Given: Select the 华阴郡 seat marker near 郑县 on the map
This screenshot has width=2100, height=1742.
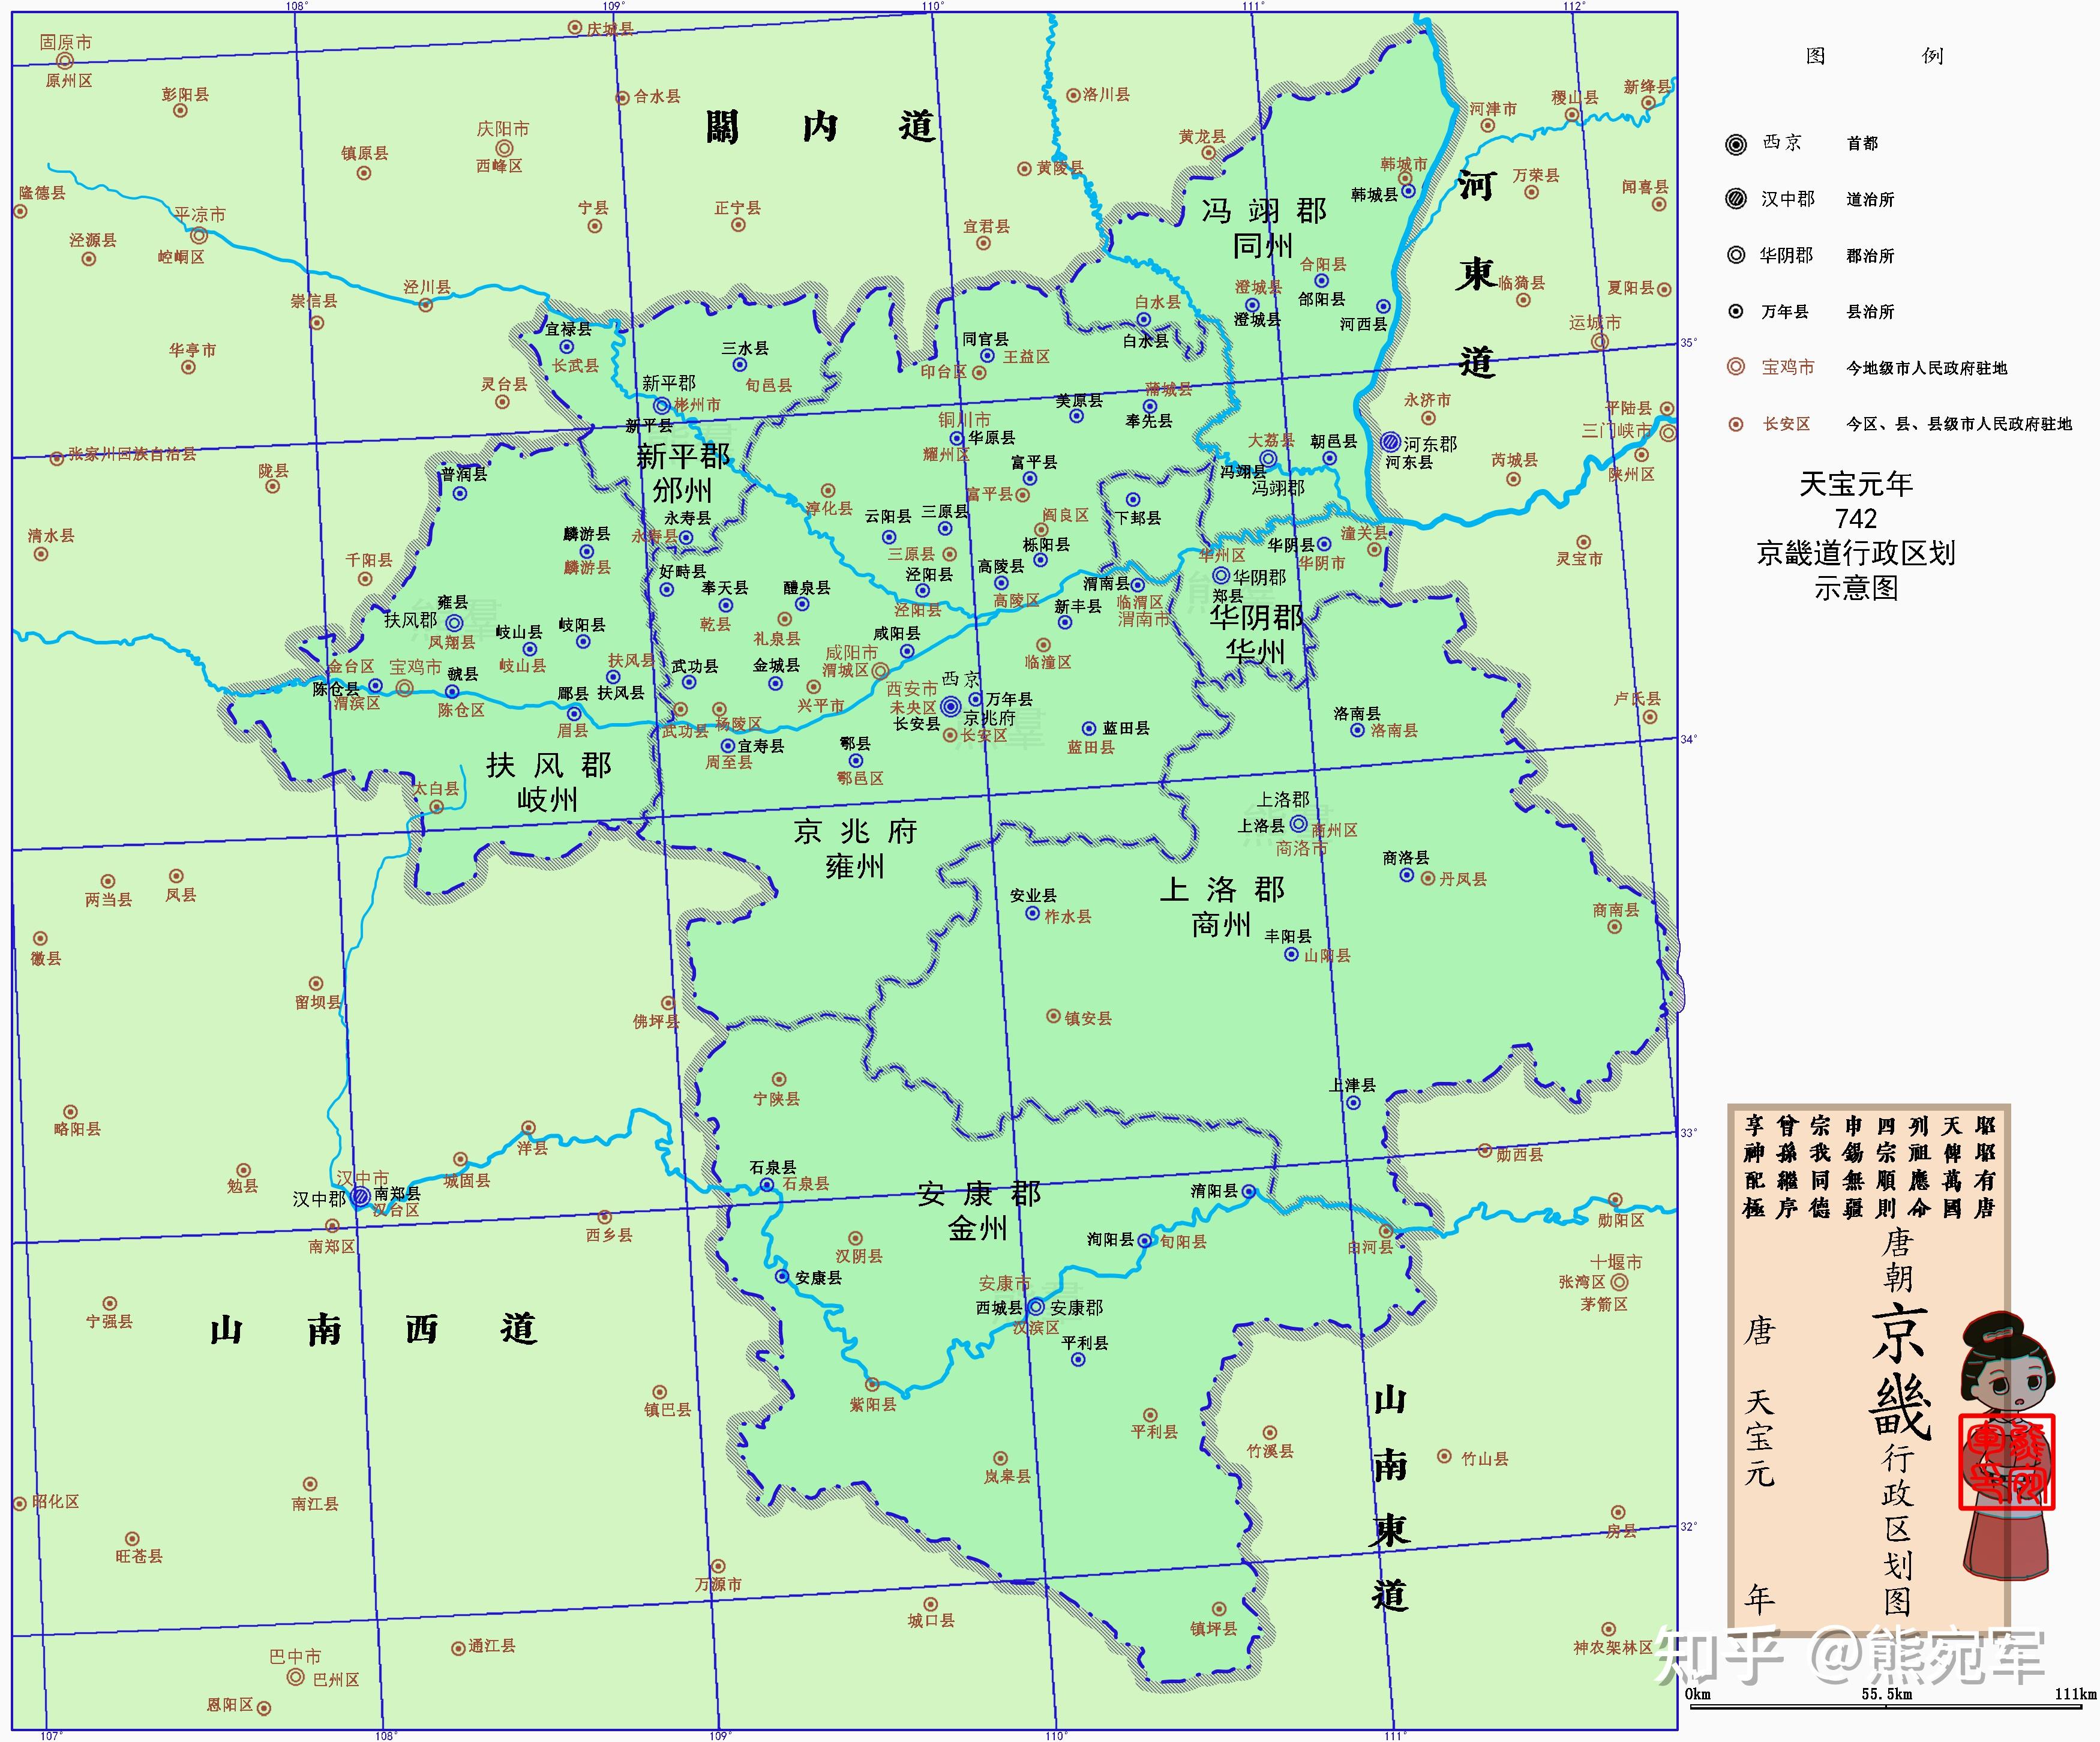Looking at the screenshot, I should [x=1221, y=576].
